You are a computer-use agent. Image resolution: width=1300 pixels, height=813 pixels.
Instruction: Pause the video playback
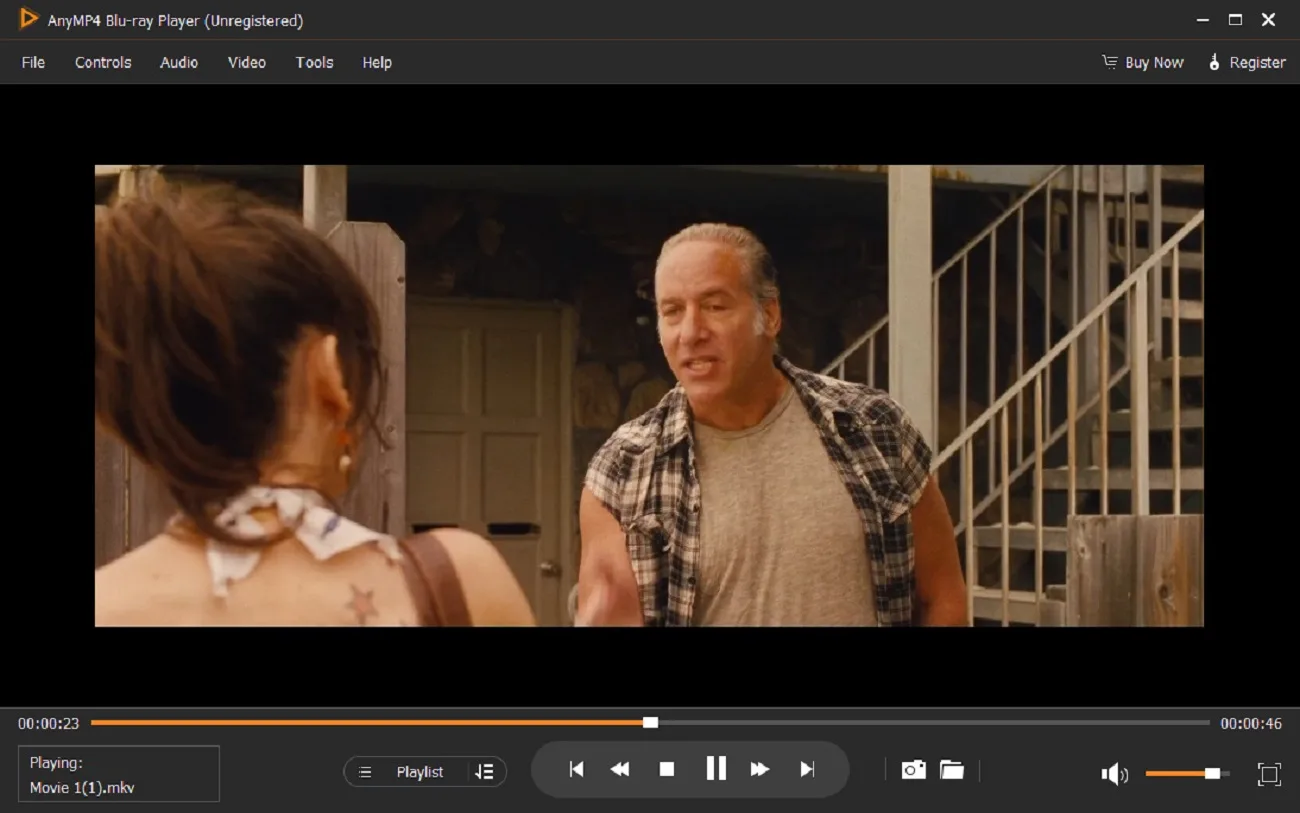click(x=715, y=769)
